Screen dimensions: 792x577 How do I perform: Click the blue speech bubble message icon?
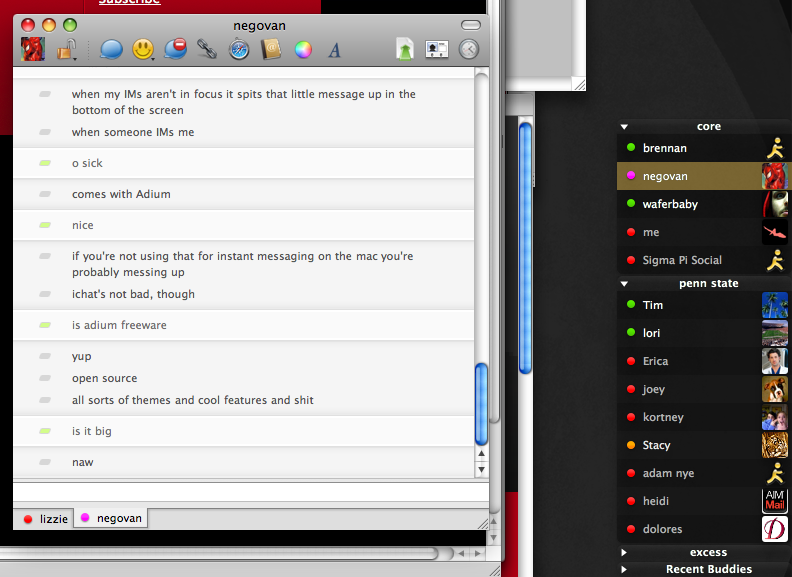click(x=111, y=50)
